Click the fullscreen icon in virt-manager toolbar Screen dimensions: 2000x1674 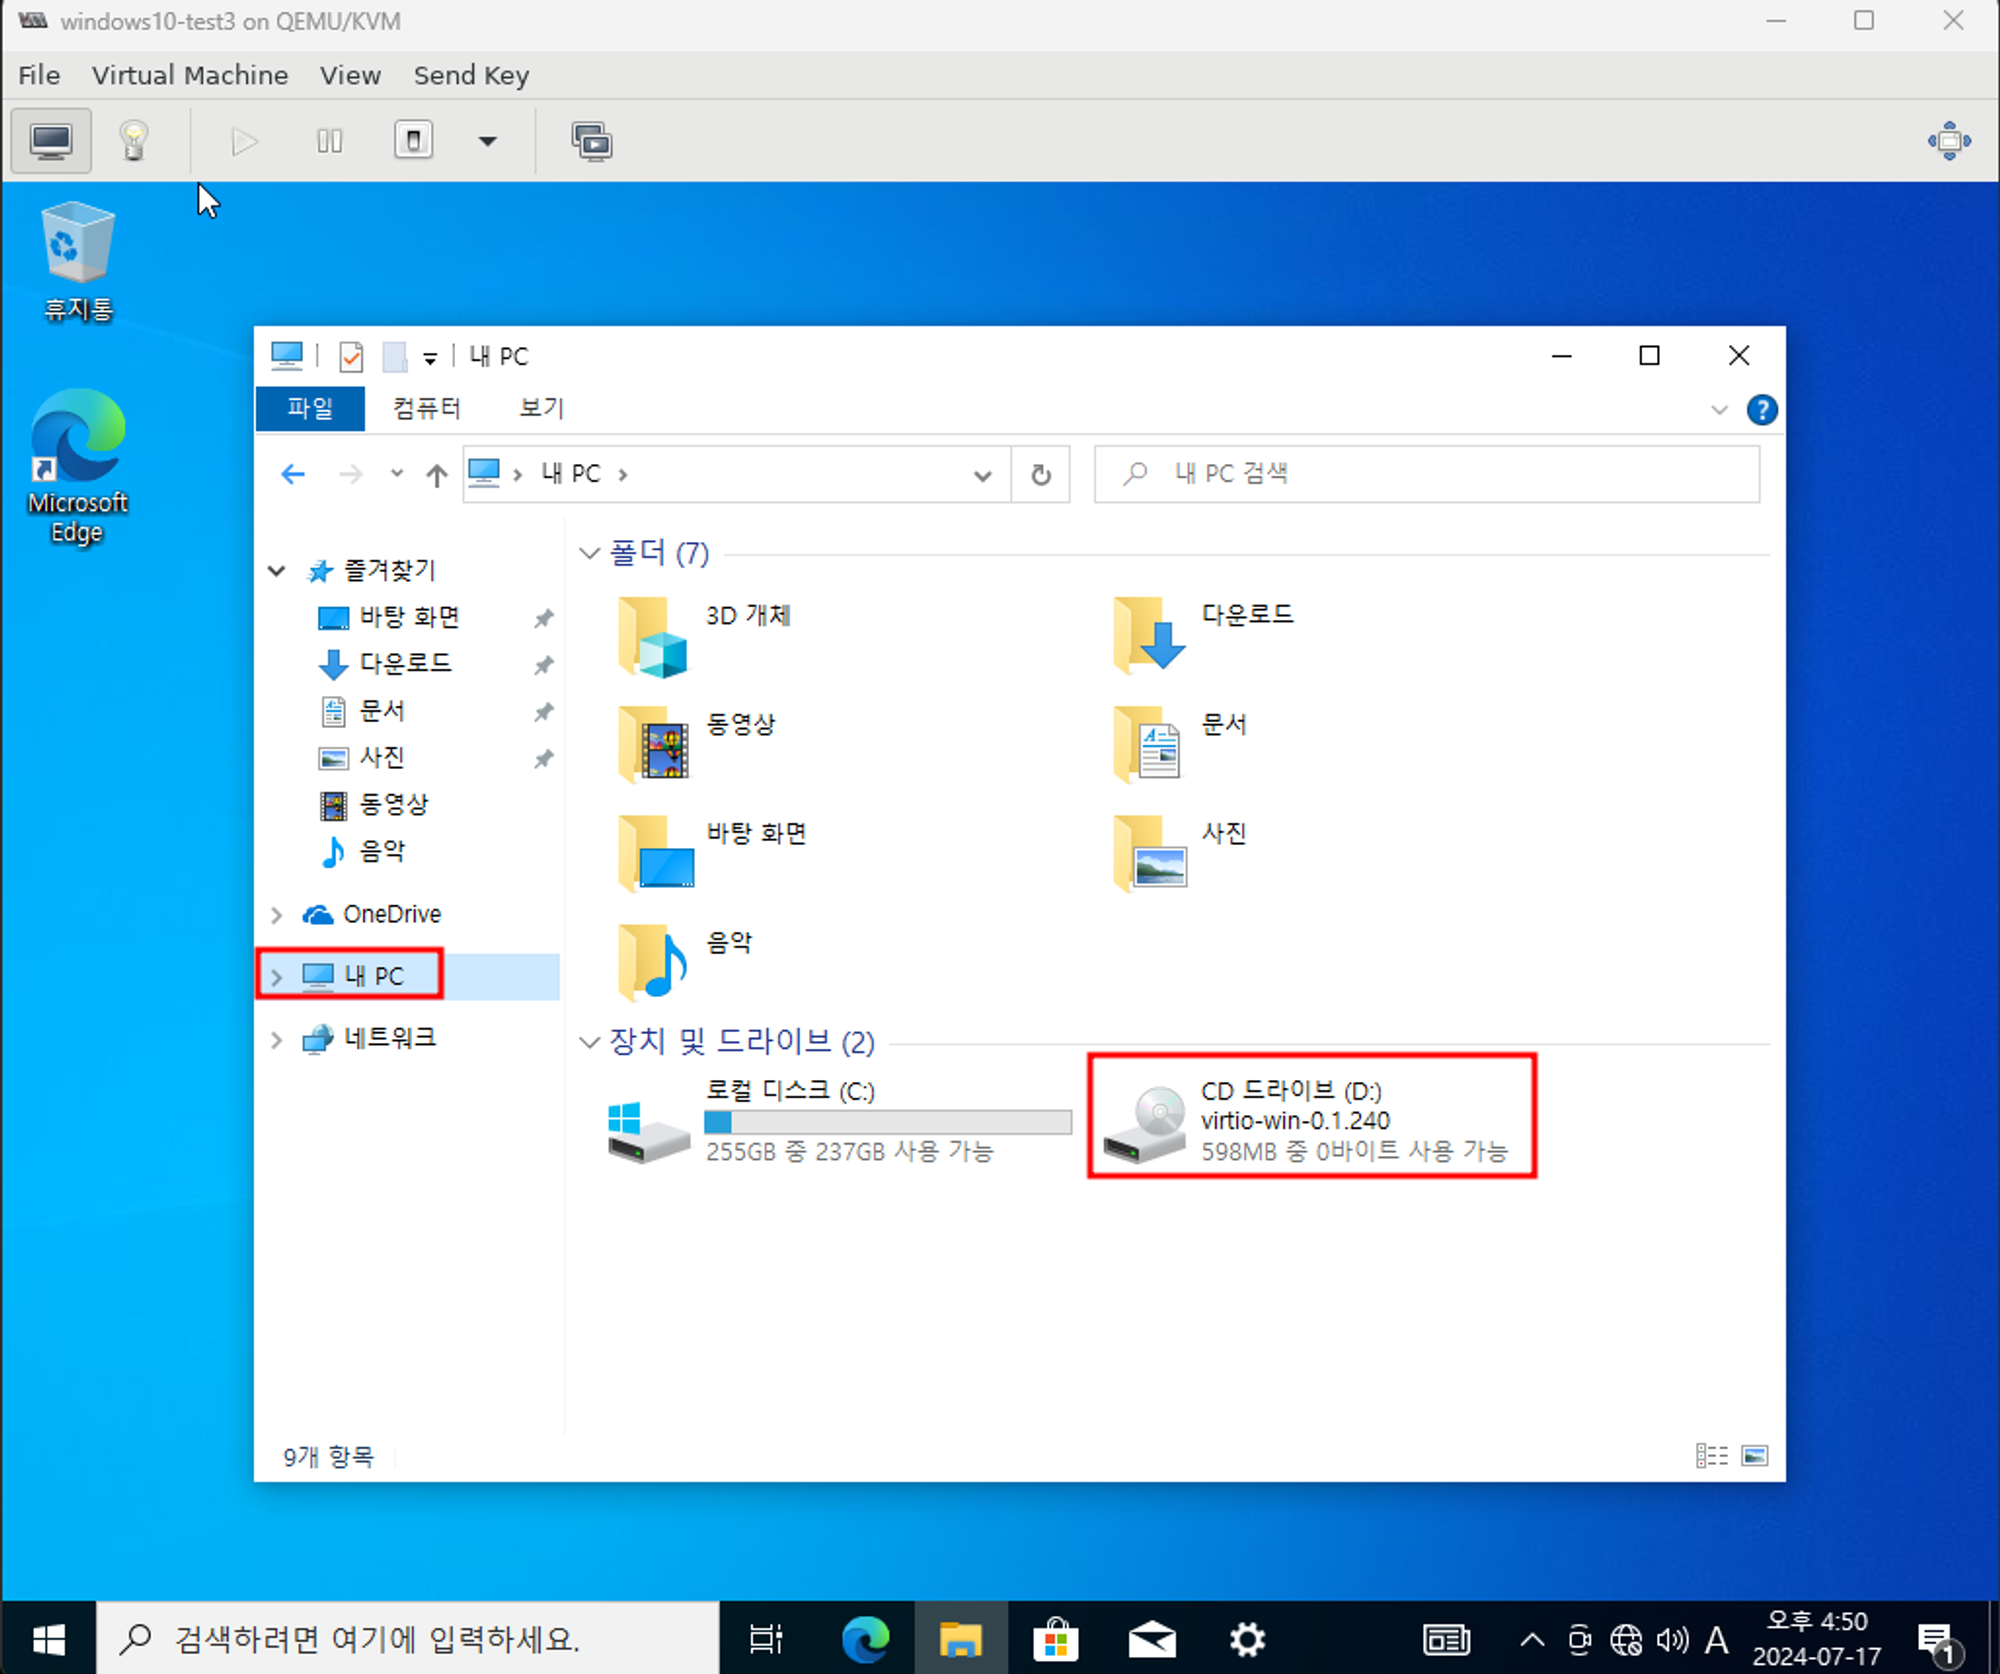[x=1948, y=141]
